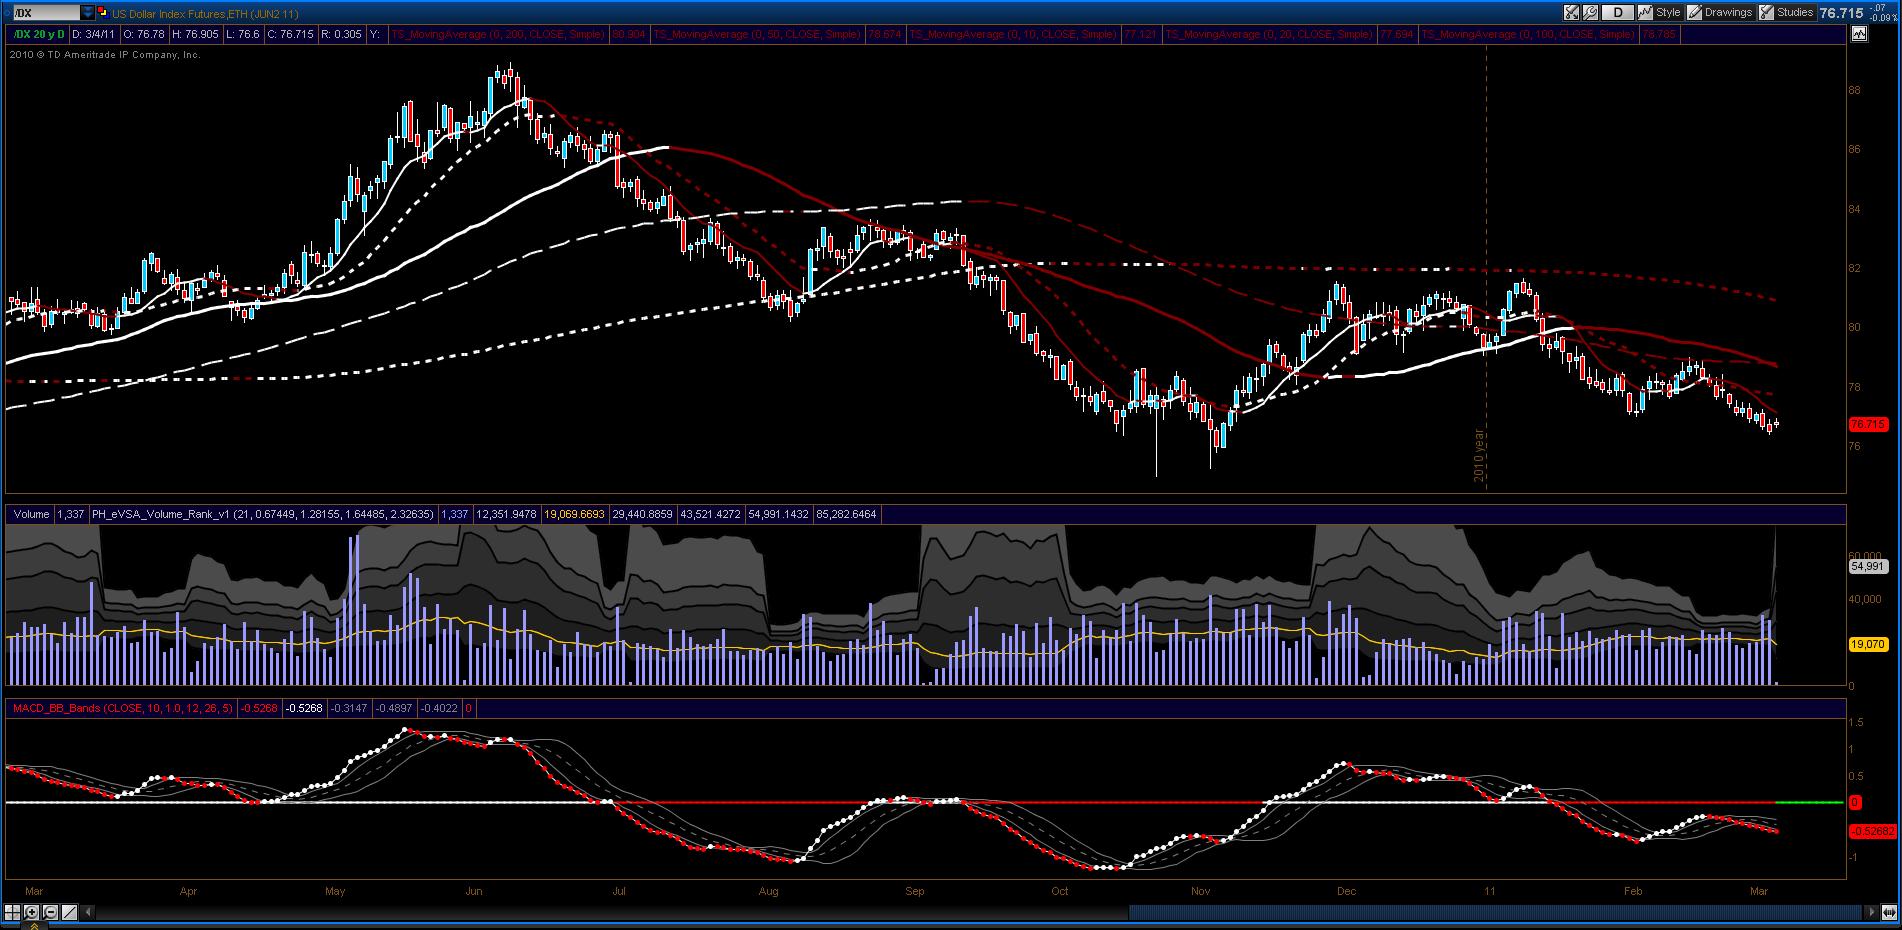Open the quick study tool with arrow
This screenshot has height=930, width=1902.
point(1571,13)
